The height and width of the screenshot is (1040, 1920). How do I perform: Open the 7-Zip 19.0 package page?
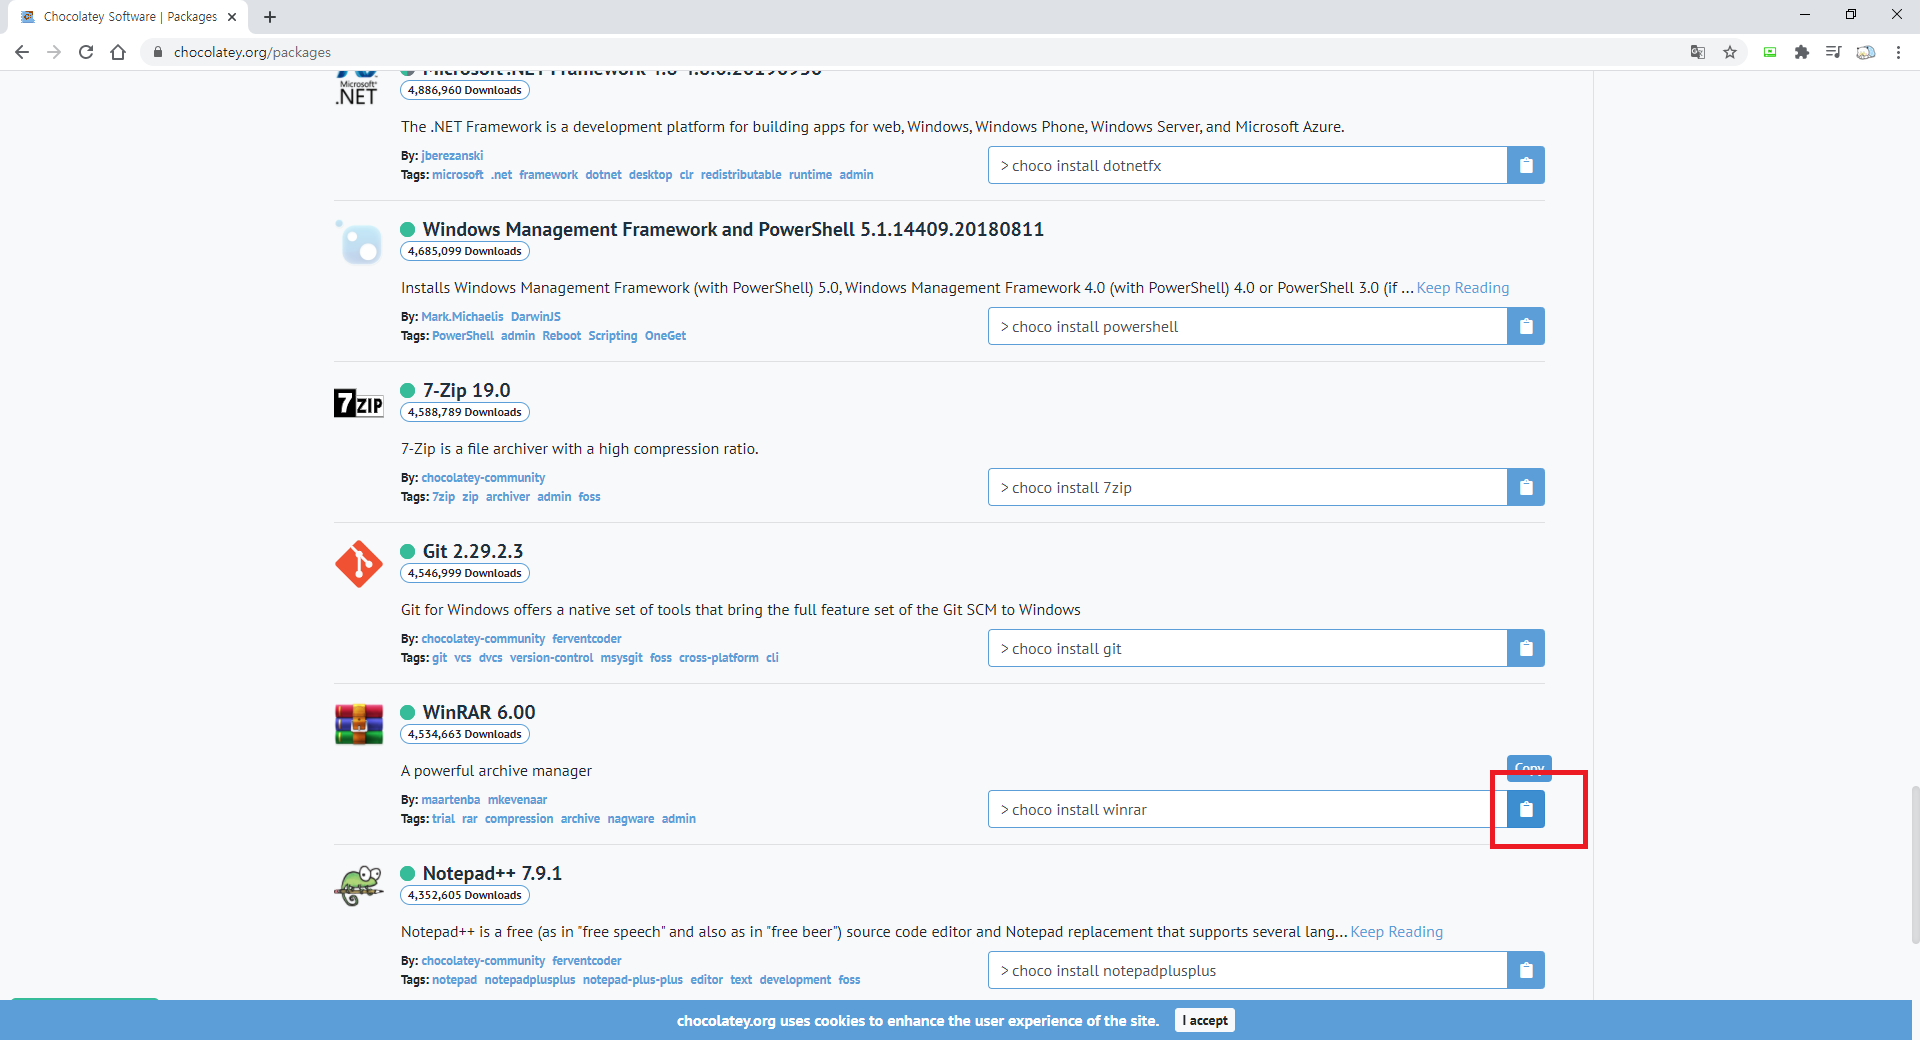tap(466, 390)
